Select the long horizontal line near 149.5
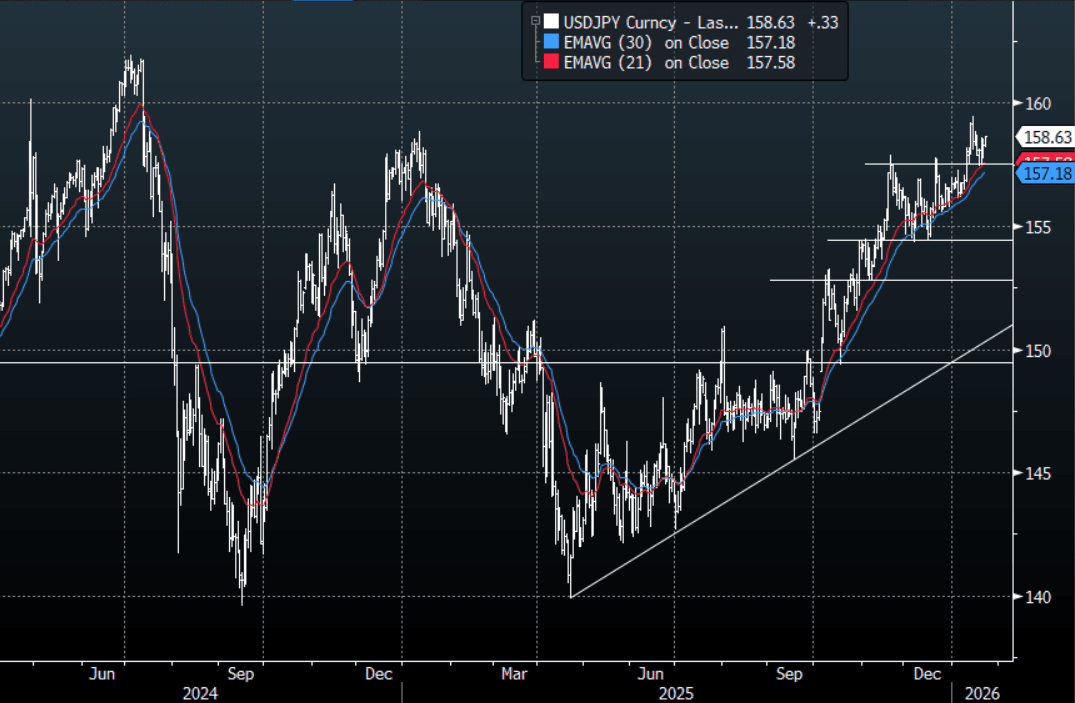The width and height of the screenshot is (1075, 703). coord(300,363)
